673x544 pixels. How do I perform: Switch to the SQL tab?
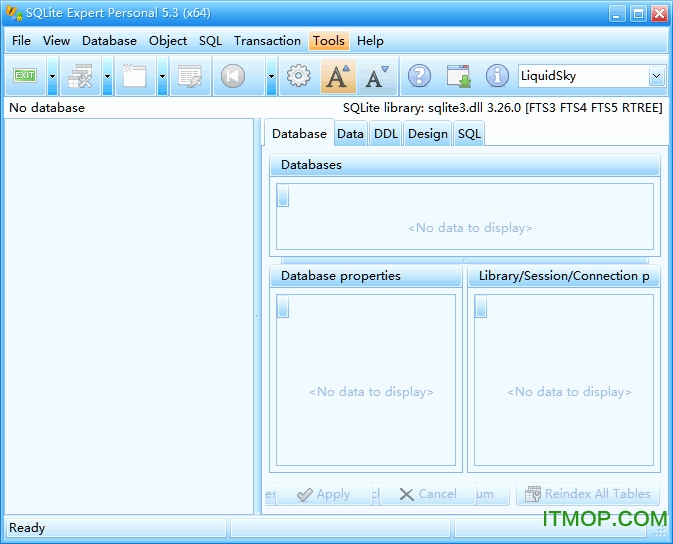click(469, 134)
